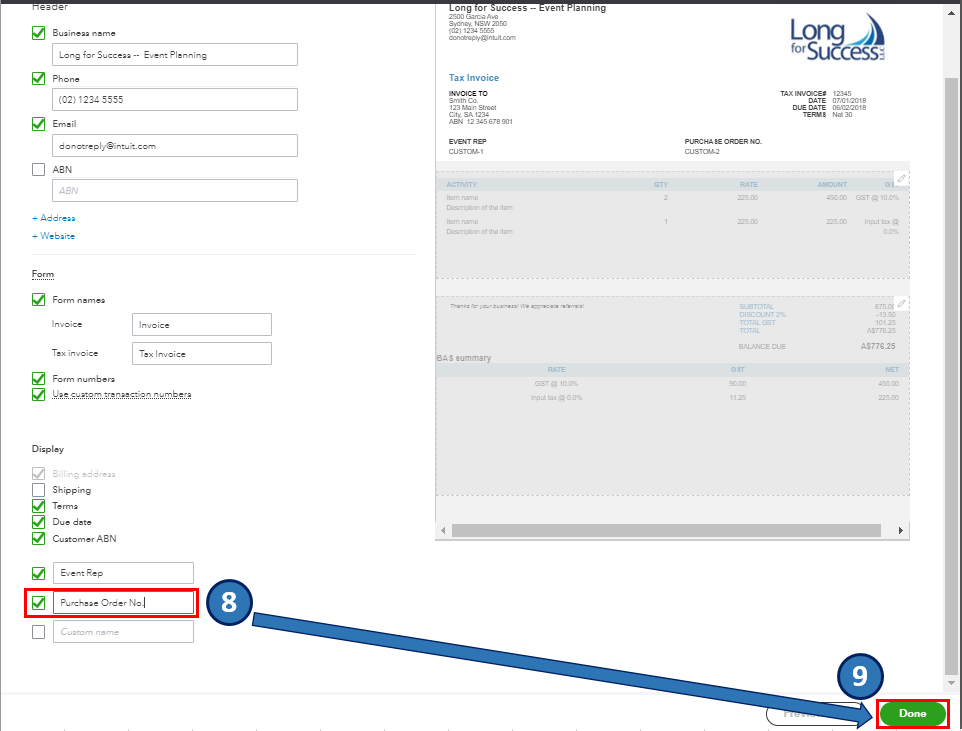Click the empty Custom name input field
962x731 pixels.
(123, 632)
